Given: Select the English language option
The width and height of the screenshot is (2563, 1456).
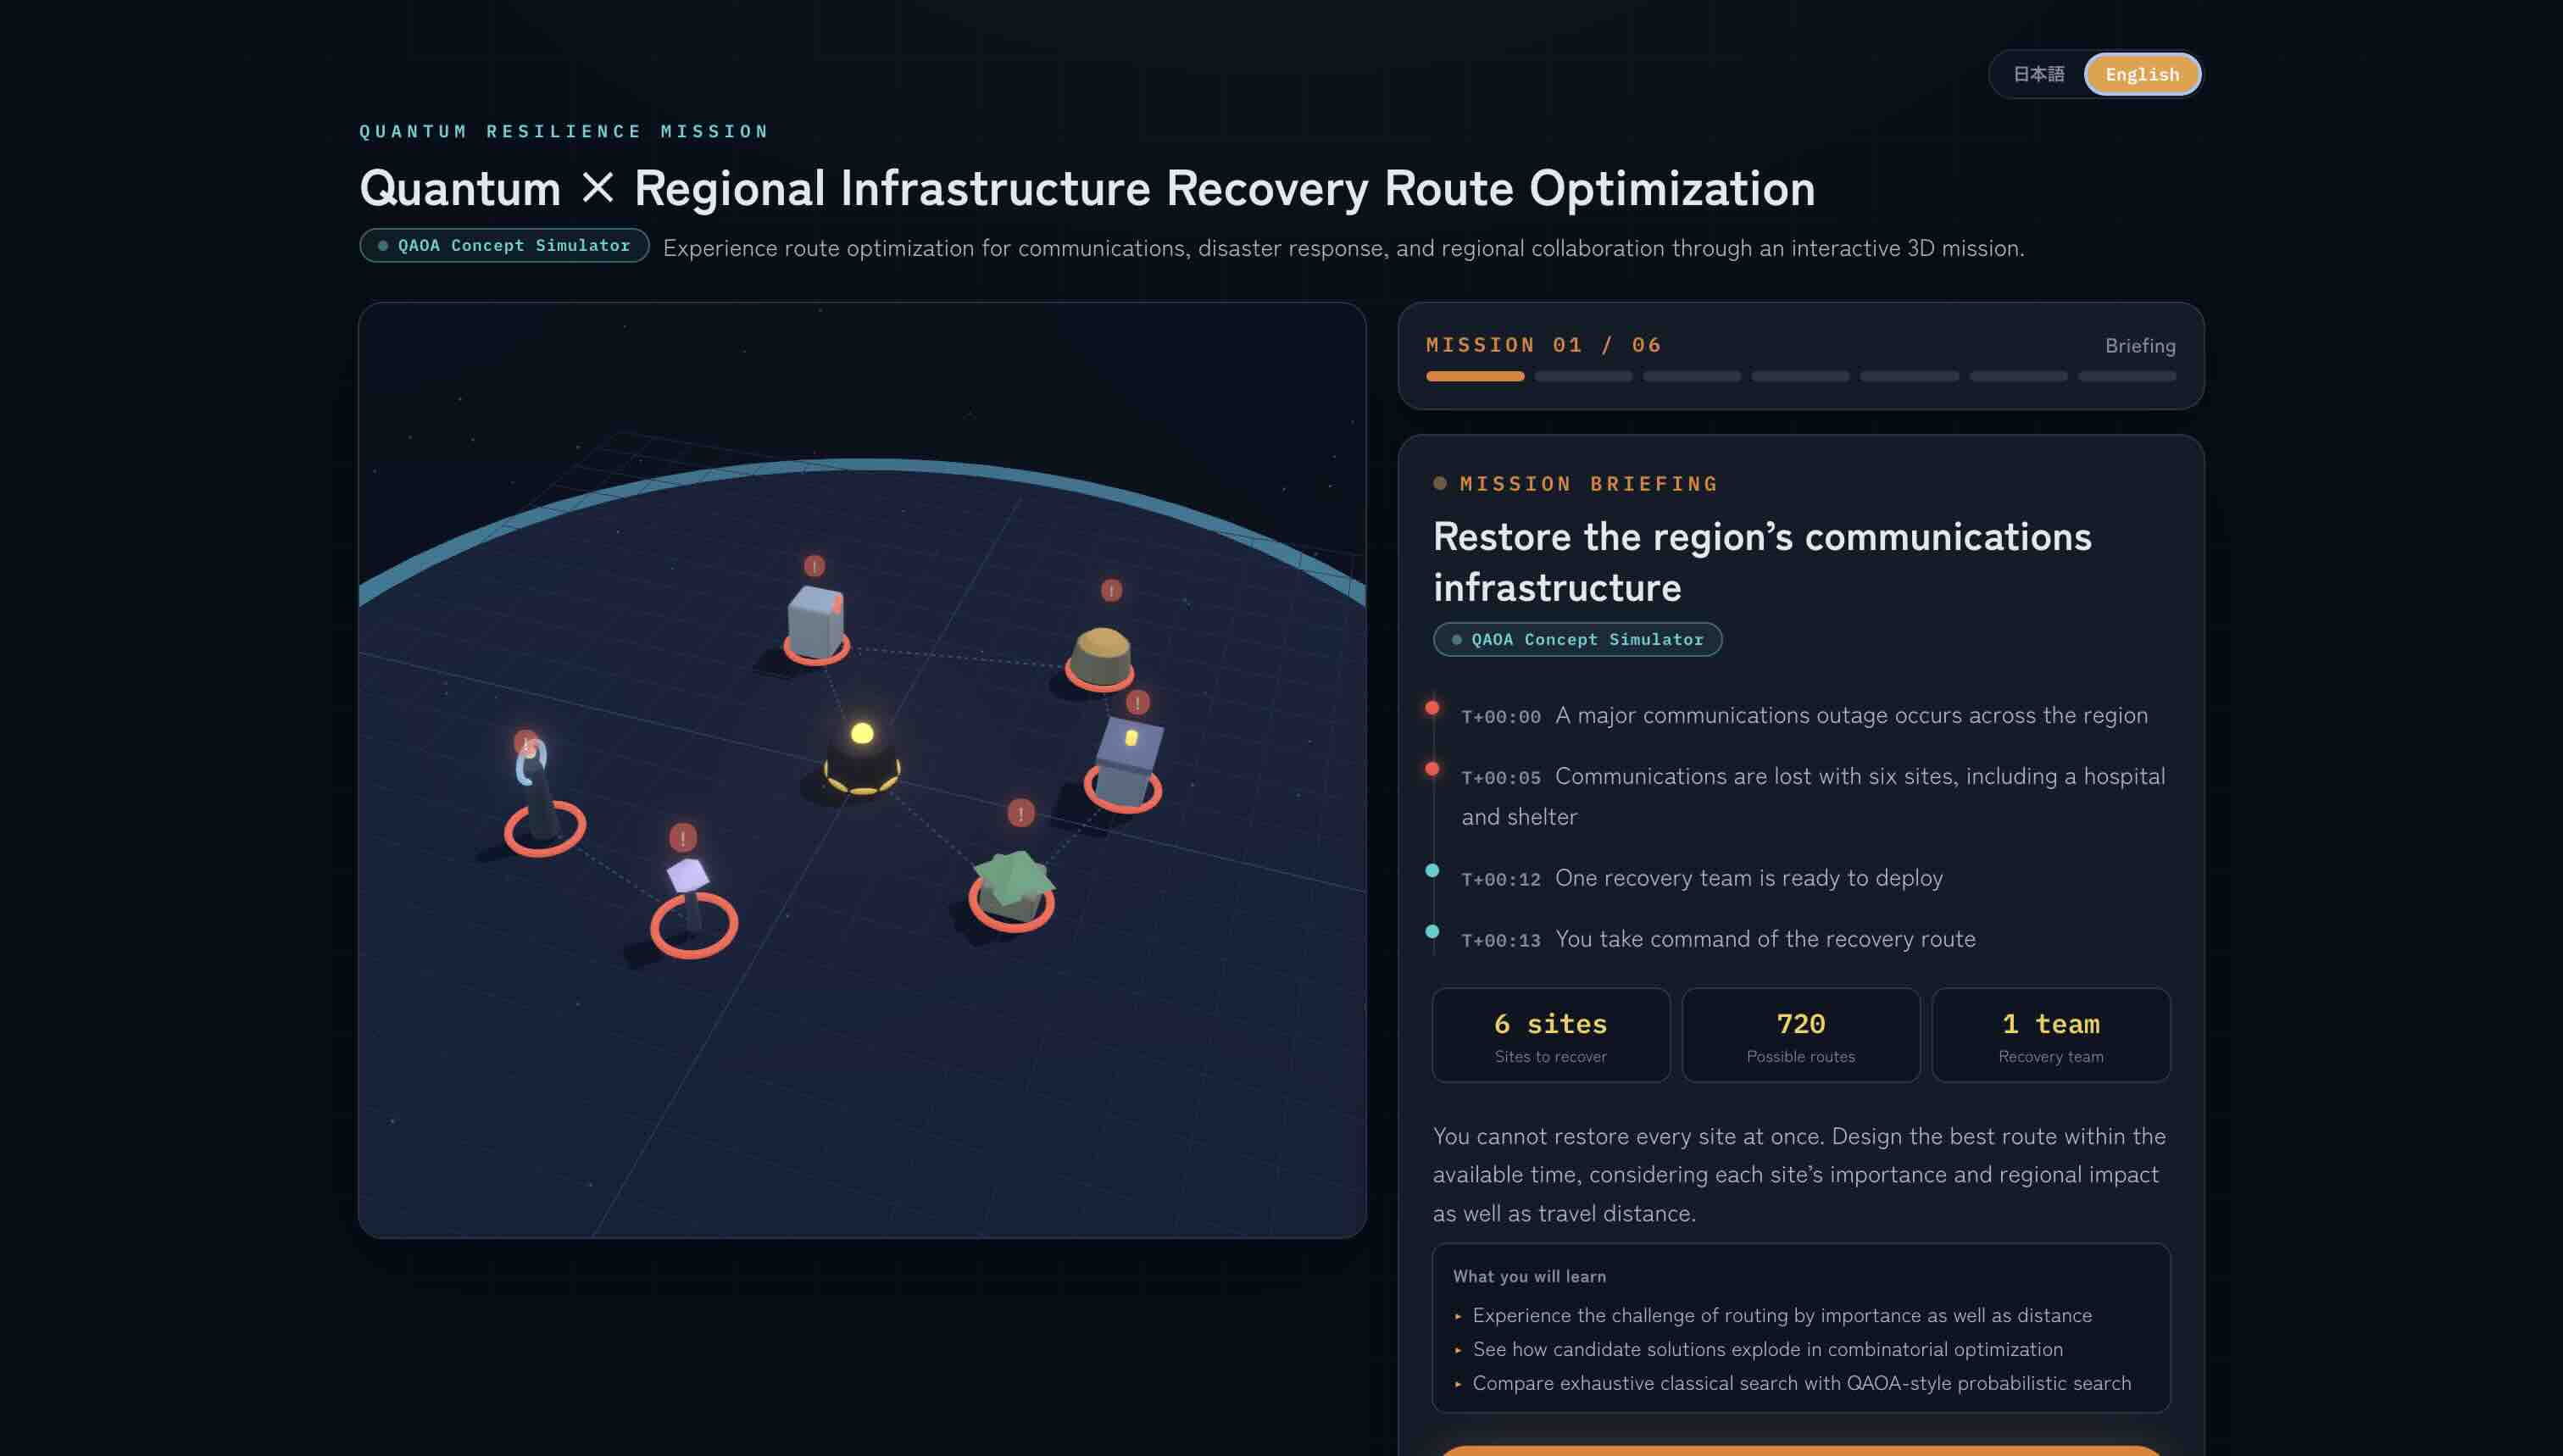Looking at the screenshot, I should tap(2142, 74).
